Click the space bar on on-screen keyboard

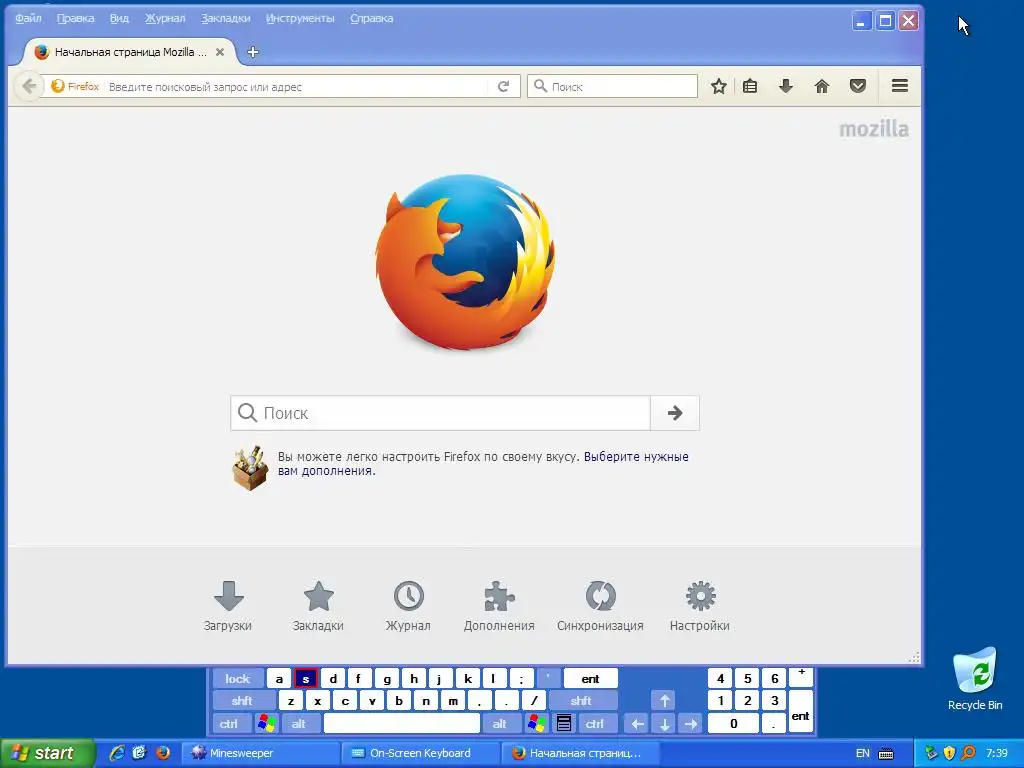pyautogui.click(x=402, y=724)
